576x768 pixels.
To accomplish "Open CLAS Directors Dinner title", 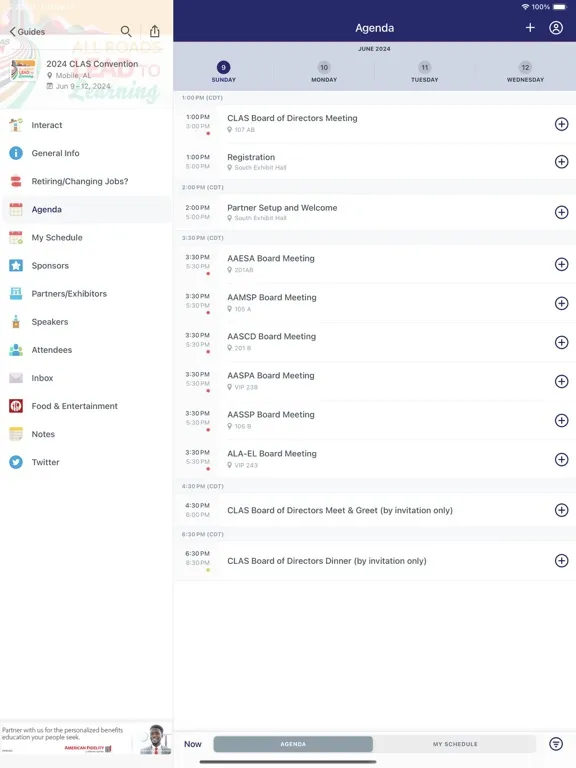I will coord(327,561).
